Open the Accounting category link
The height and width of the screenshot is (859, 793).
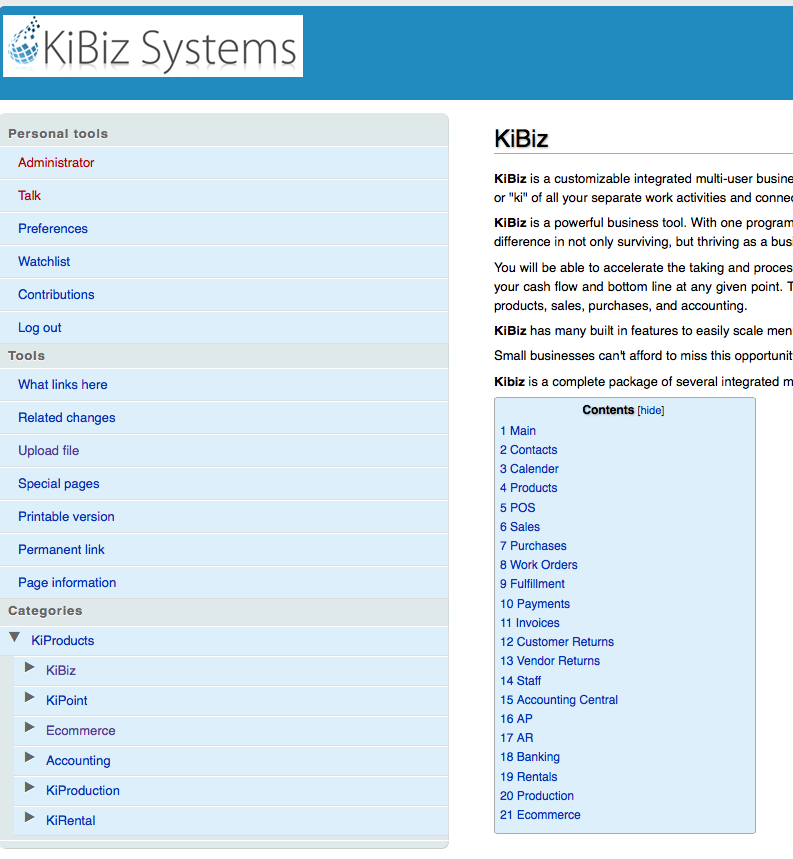(78, 761)
